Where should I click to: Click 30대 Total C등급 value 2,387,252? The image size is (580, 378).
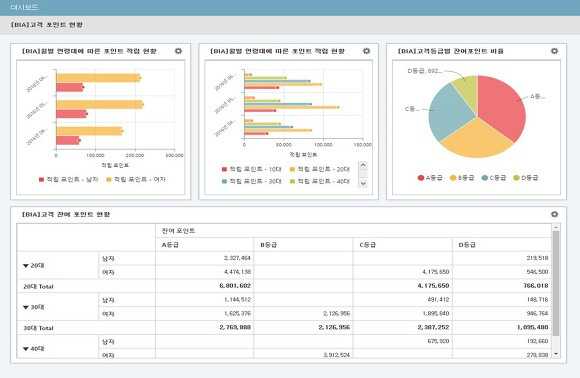coord(434,327)
